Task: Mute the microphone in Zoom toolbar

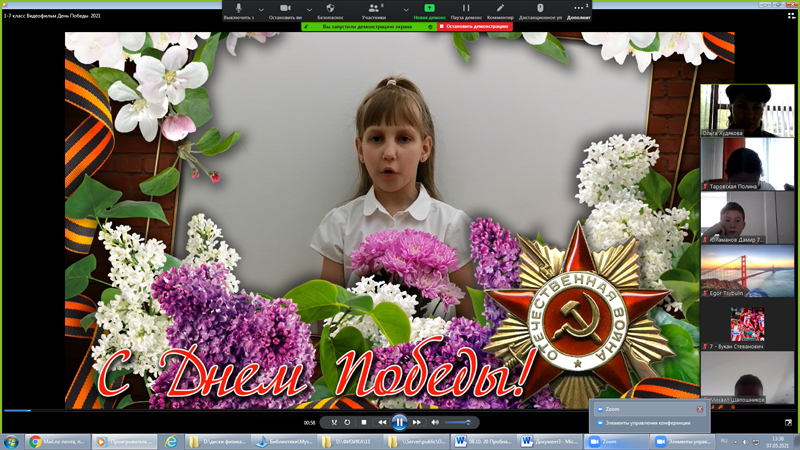Action: coord(238,9)
